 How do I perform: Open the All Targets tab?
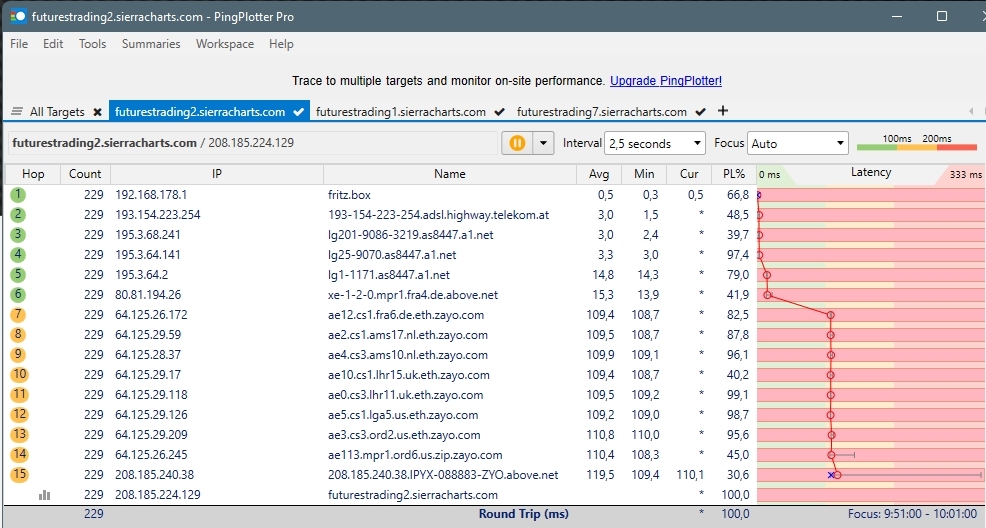[x=56, y=112]
